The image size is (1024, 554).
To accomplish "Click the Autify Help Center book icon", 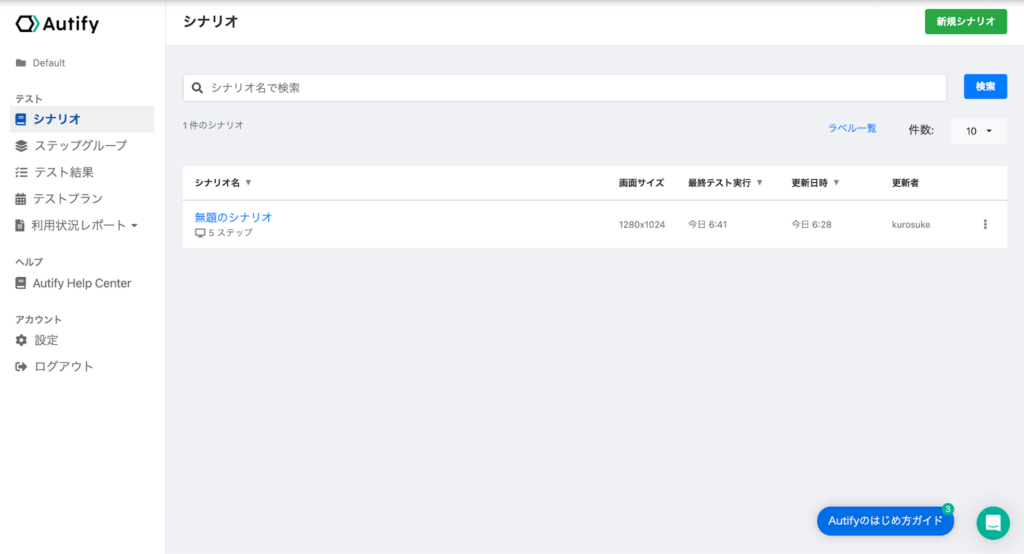I will point(21,283).
